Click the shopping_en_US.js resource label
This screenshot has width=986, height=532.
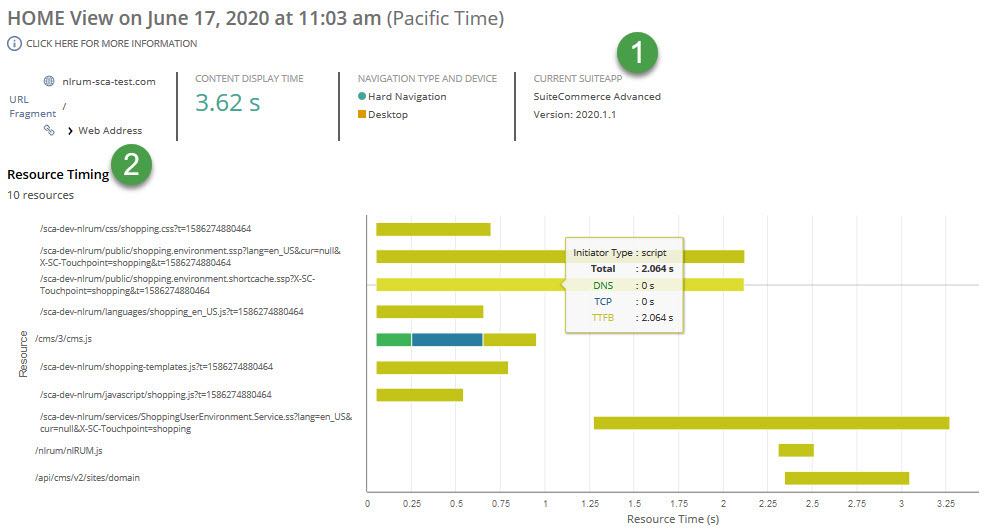pyautogui.click(x=172, y=312)
